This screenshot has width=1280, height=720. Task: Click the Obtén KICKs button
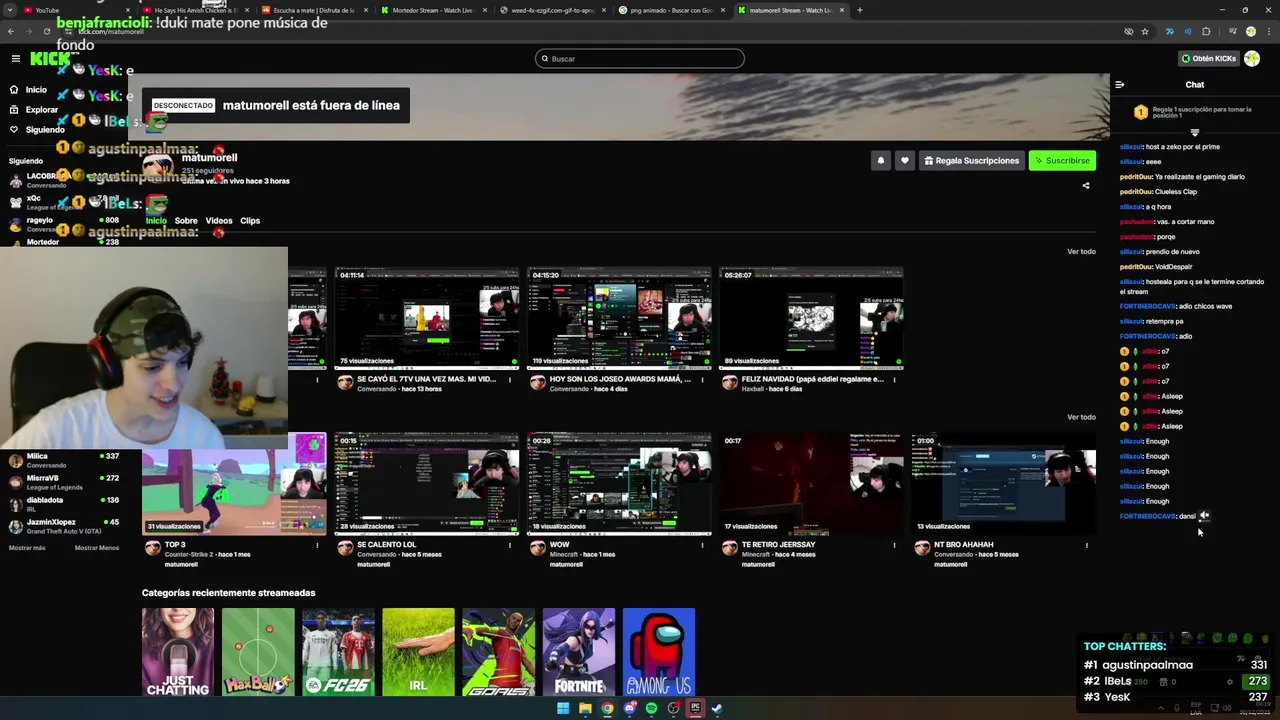coord(1208,59)
